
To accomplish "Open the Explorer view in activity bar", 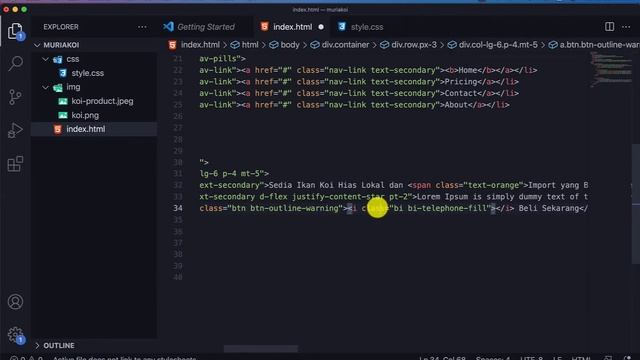I will tap(15, 31).
